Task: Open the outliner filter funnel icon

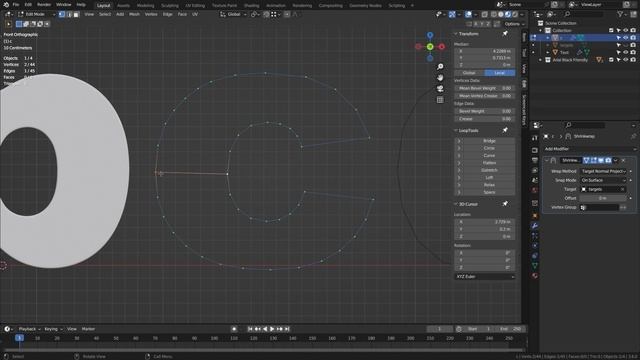Action: (x=620, y=14)
